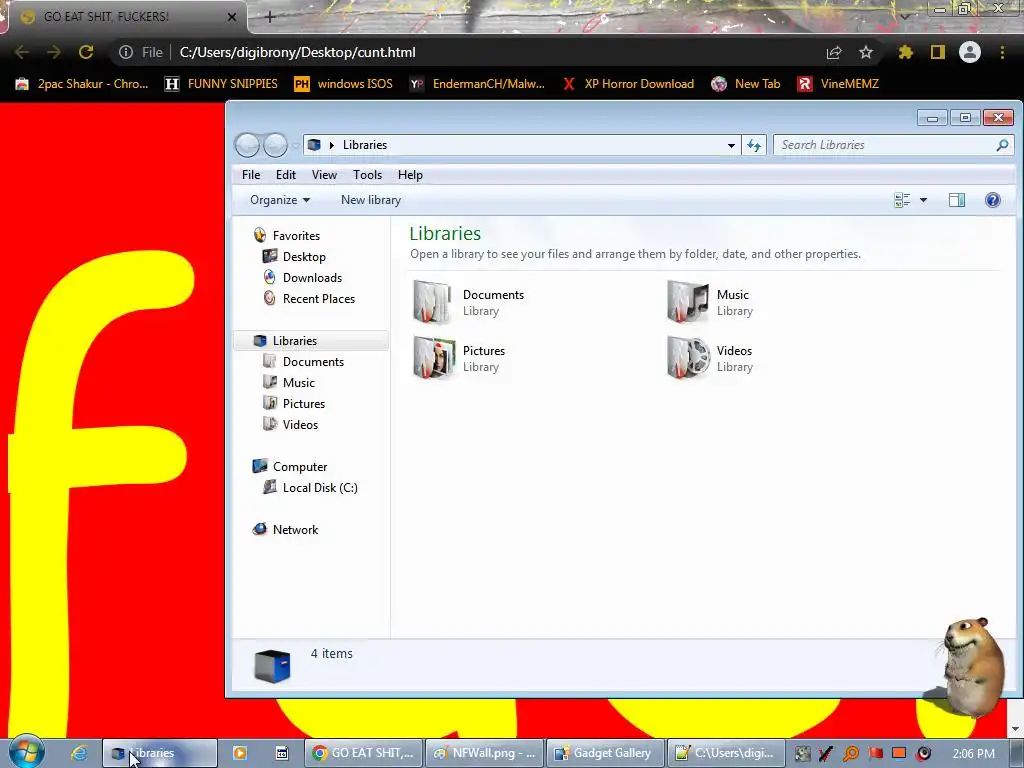This screenshot has height=768, width=1024.
Task: Show the preview pane
Action: point(957,200)
